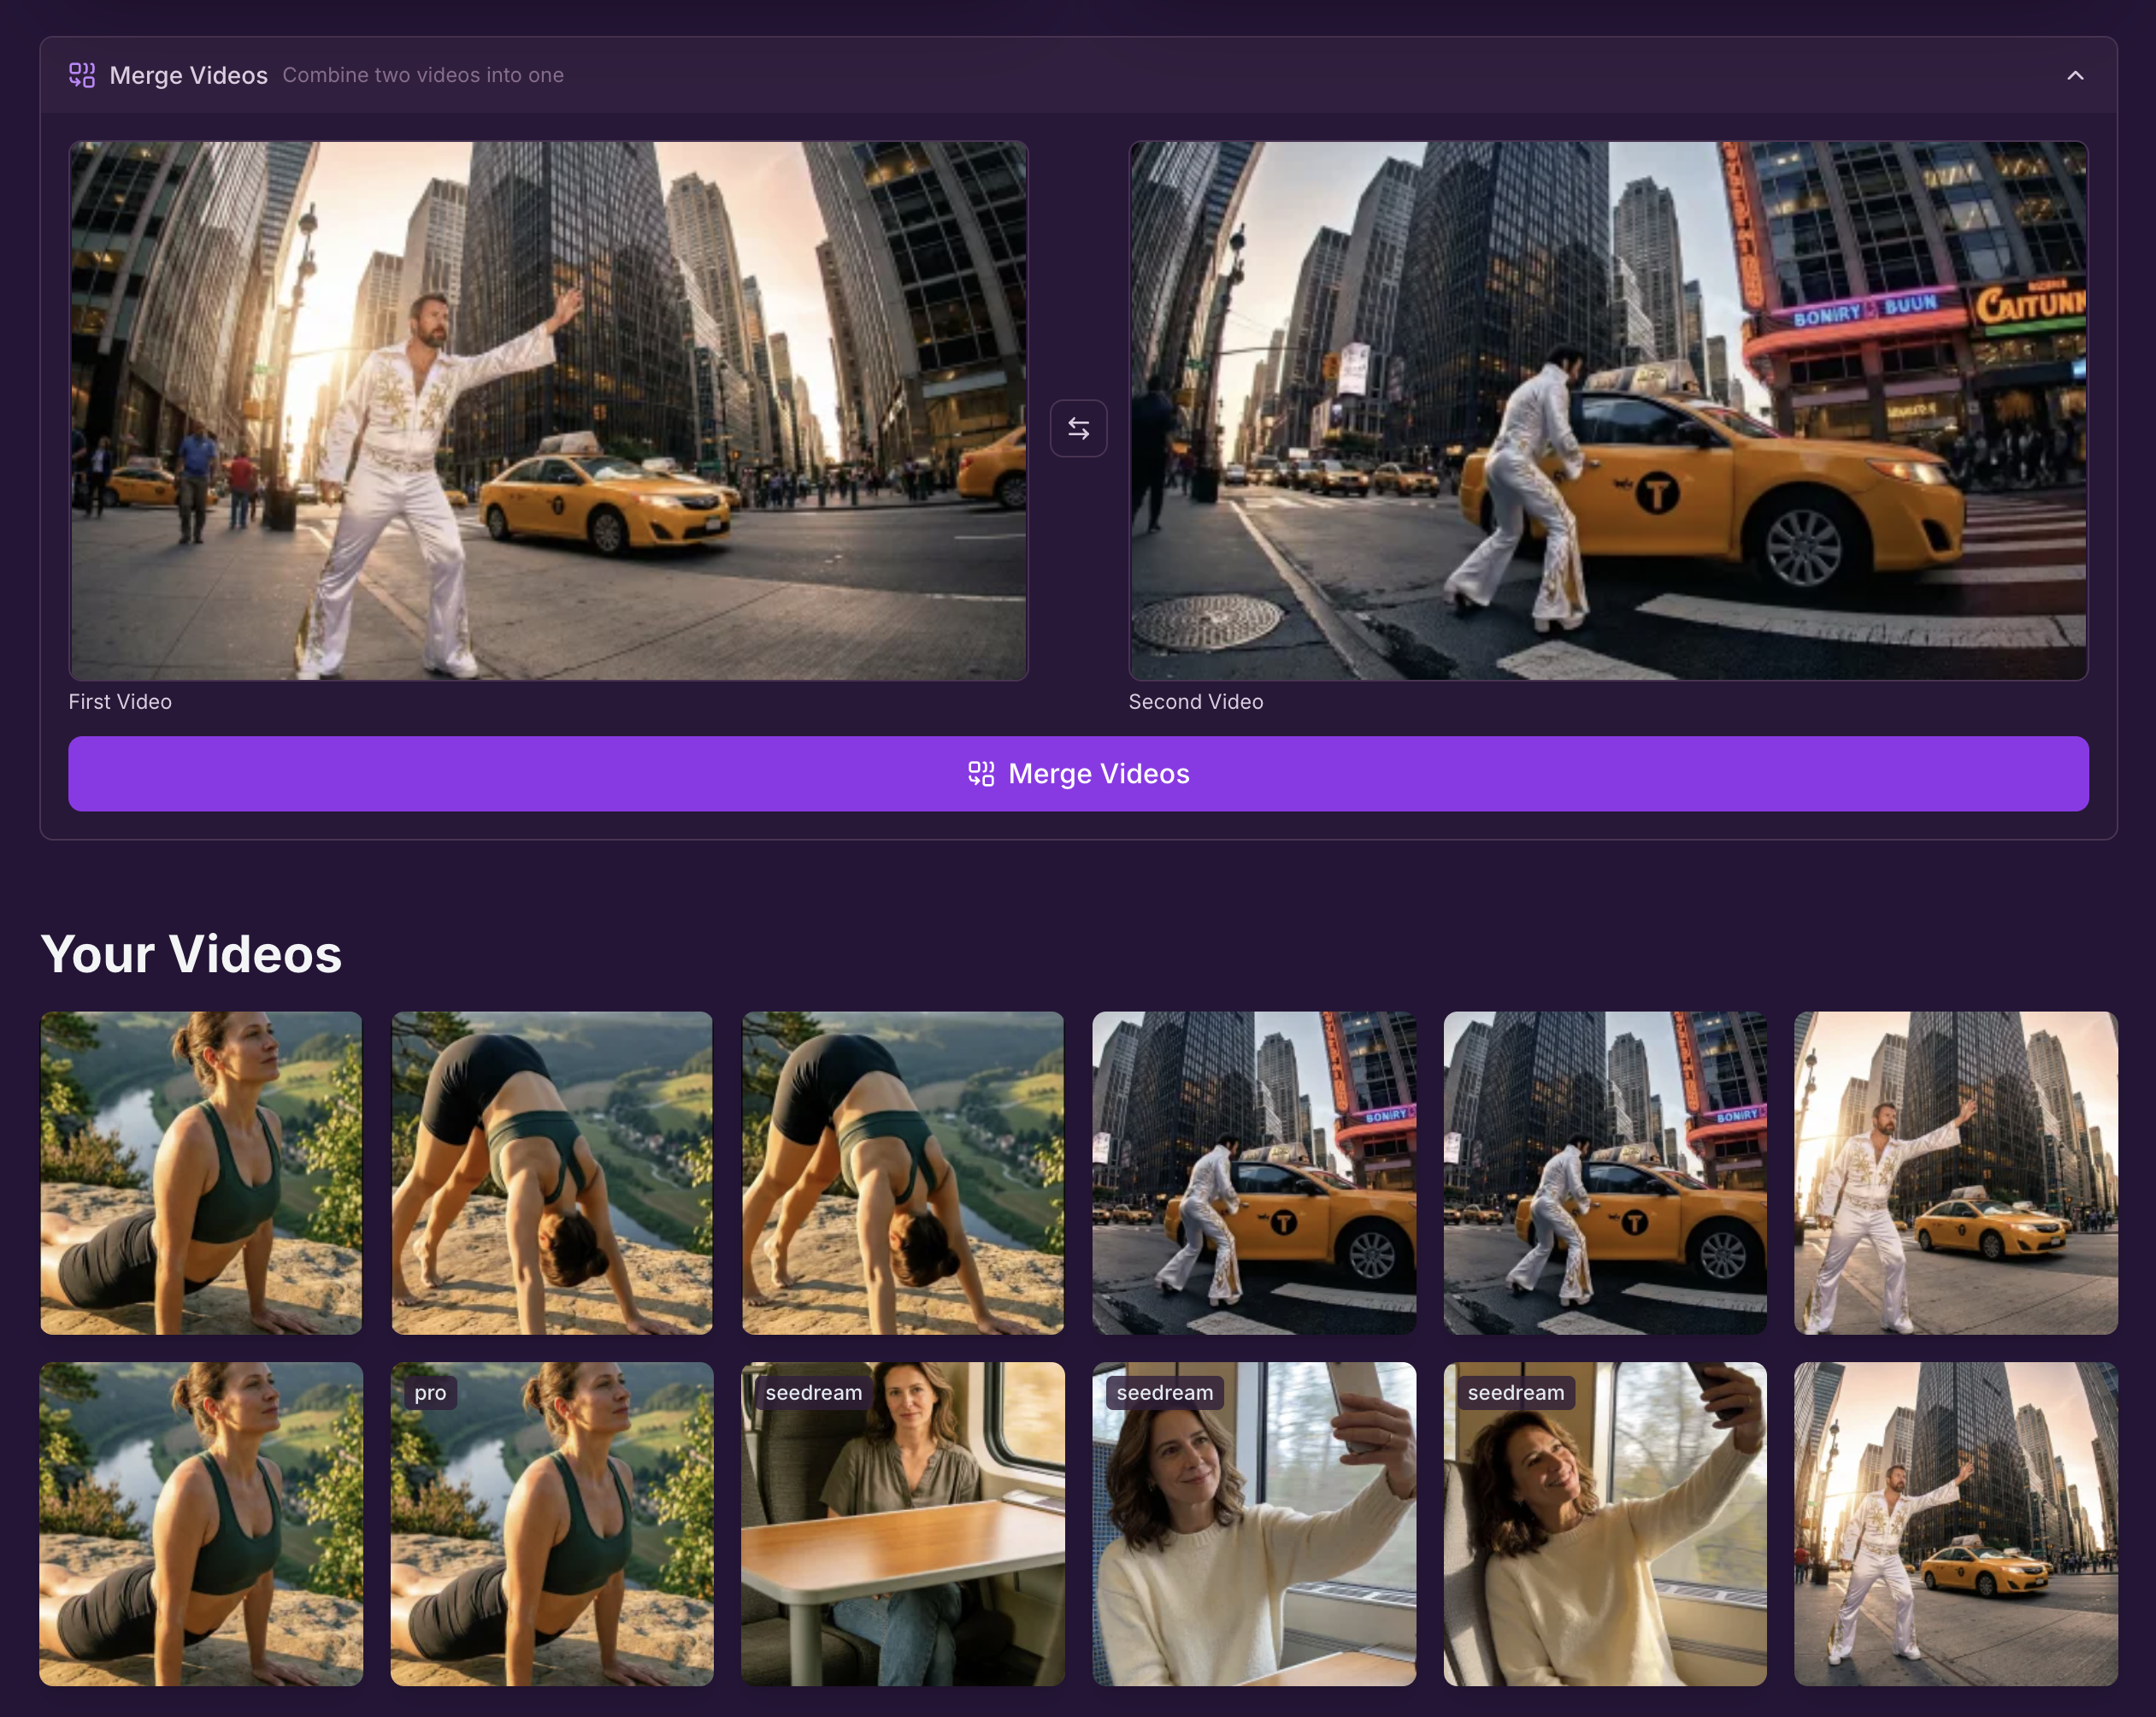The image size is (2156, 1717).
Task: Choose the smiling selfie seedream video thumbnail
Action: [x=1605, y=1523]
